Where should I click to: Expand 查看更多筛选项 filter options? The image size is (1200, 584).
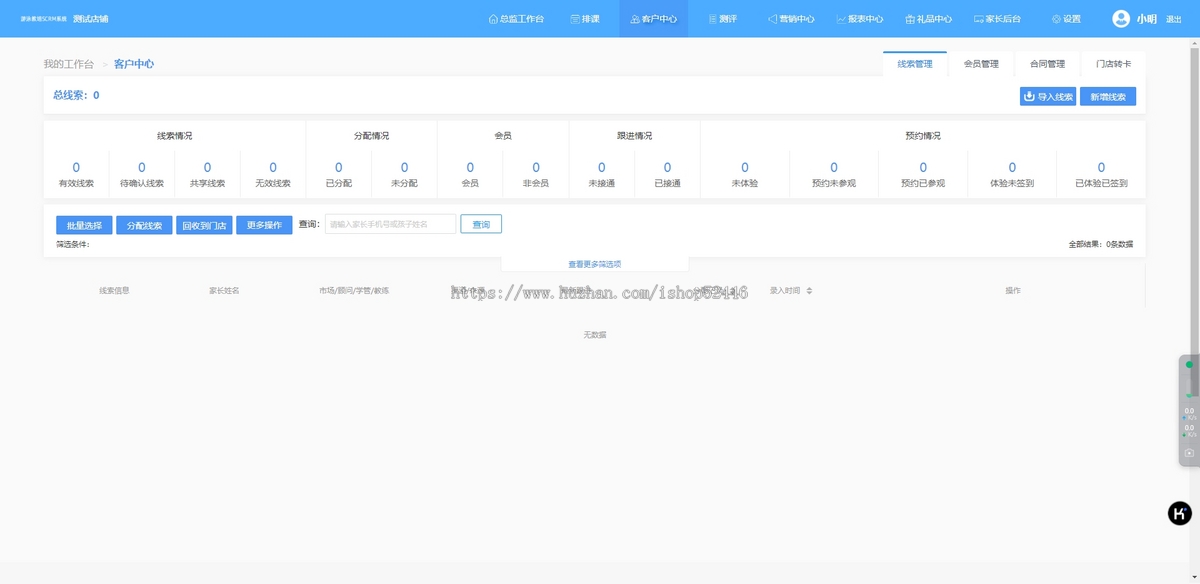[x=595, y=264]
